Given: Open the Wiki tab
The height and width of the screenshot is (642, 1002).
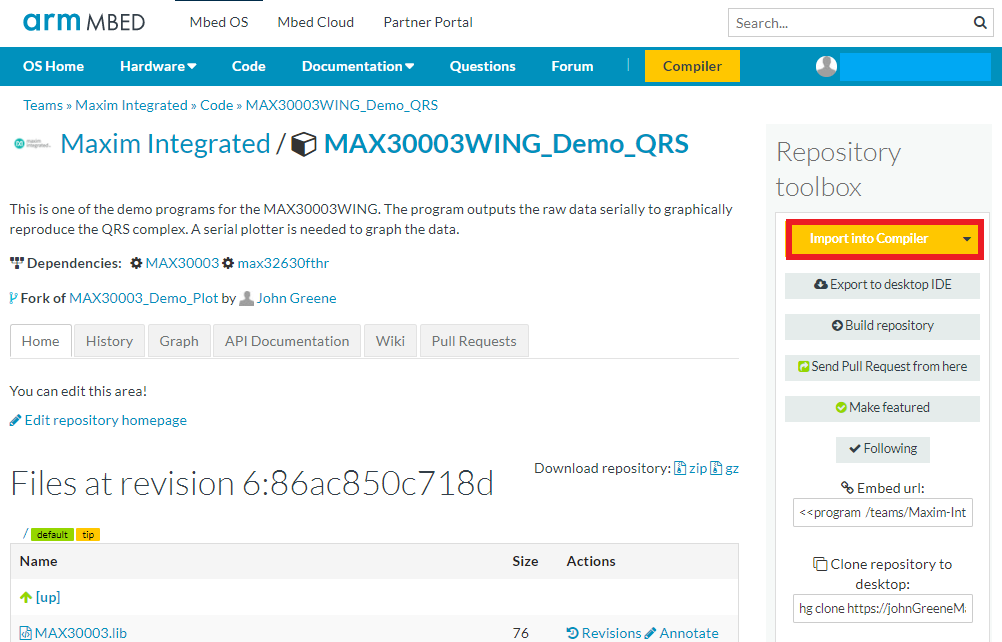Looking at the screenshot, I should pos(390,341).
